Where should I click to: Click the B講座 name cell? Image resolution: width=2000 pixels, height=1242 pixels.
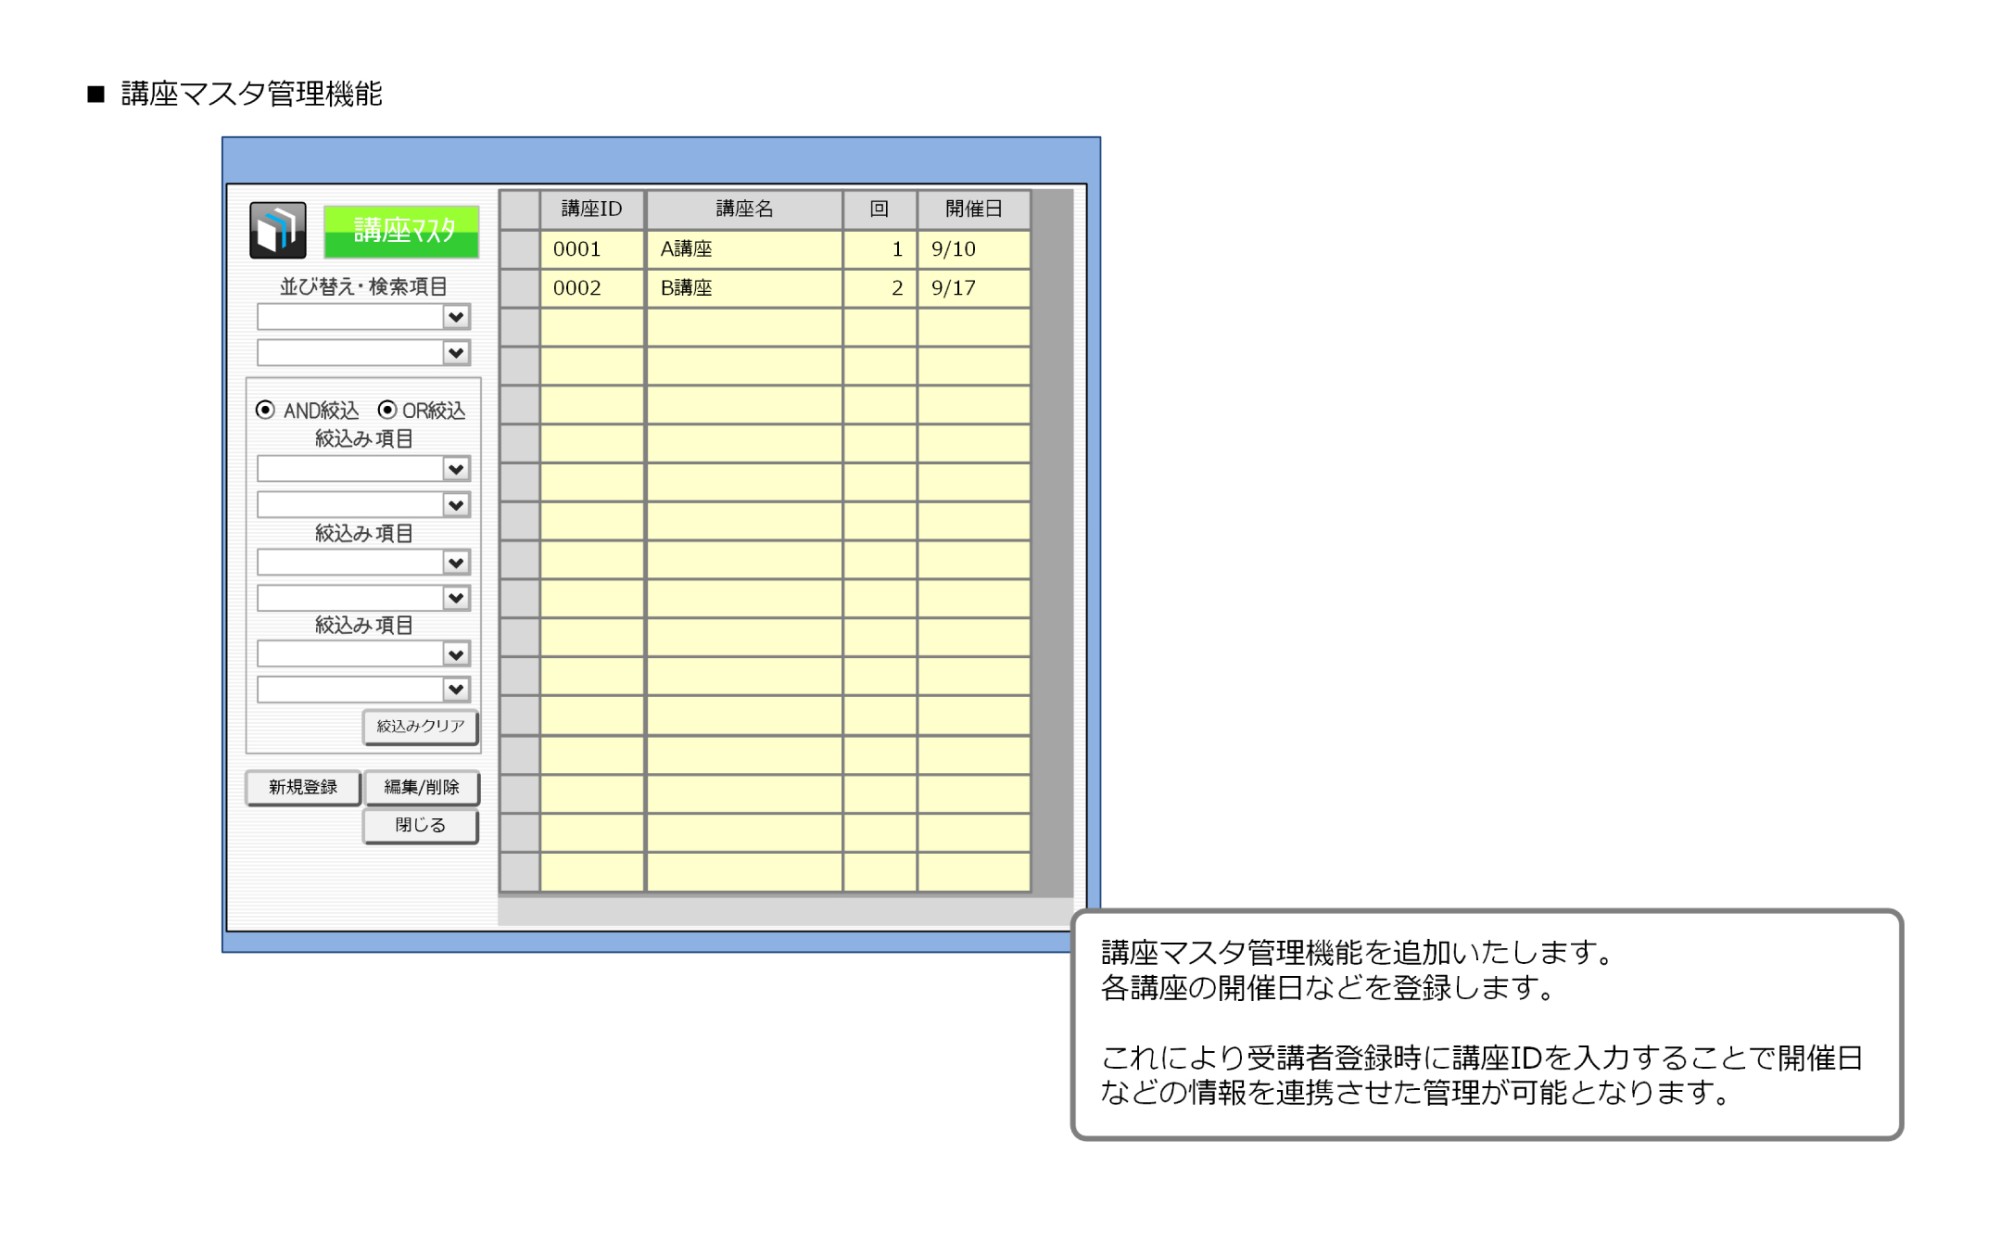(x=745, y=288)
